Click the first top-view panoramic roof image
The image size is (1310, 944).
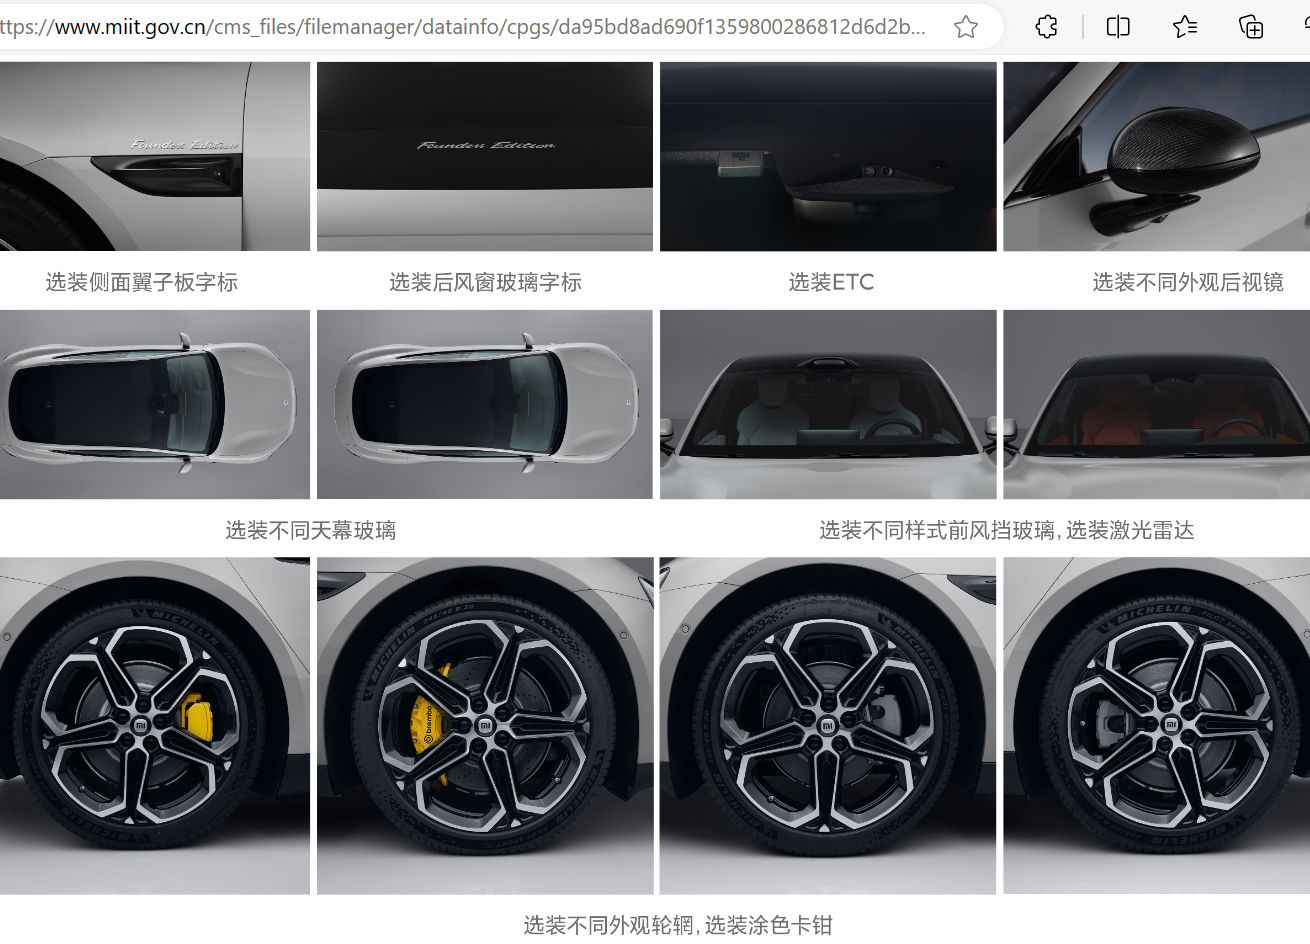[x=155, y=404]
